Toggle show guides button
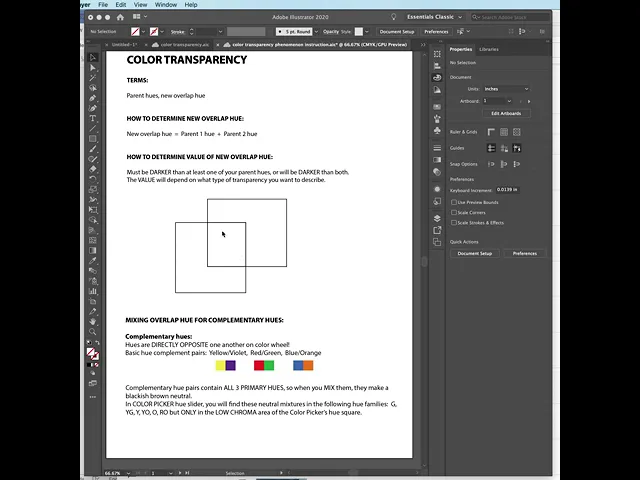The width and height of the screenshot is (640, 480). click(491, 148)
